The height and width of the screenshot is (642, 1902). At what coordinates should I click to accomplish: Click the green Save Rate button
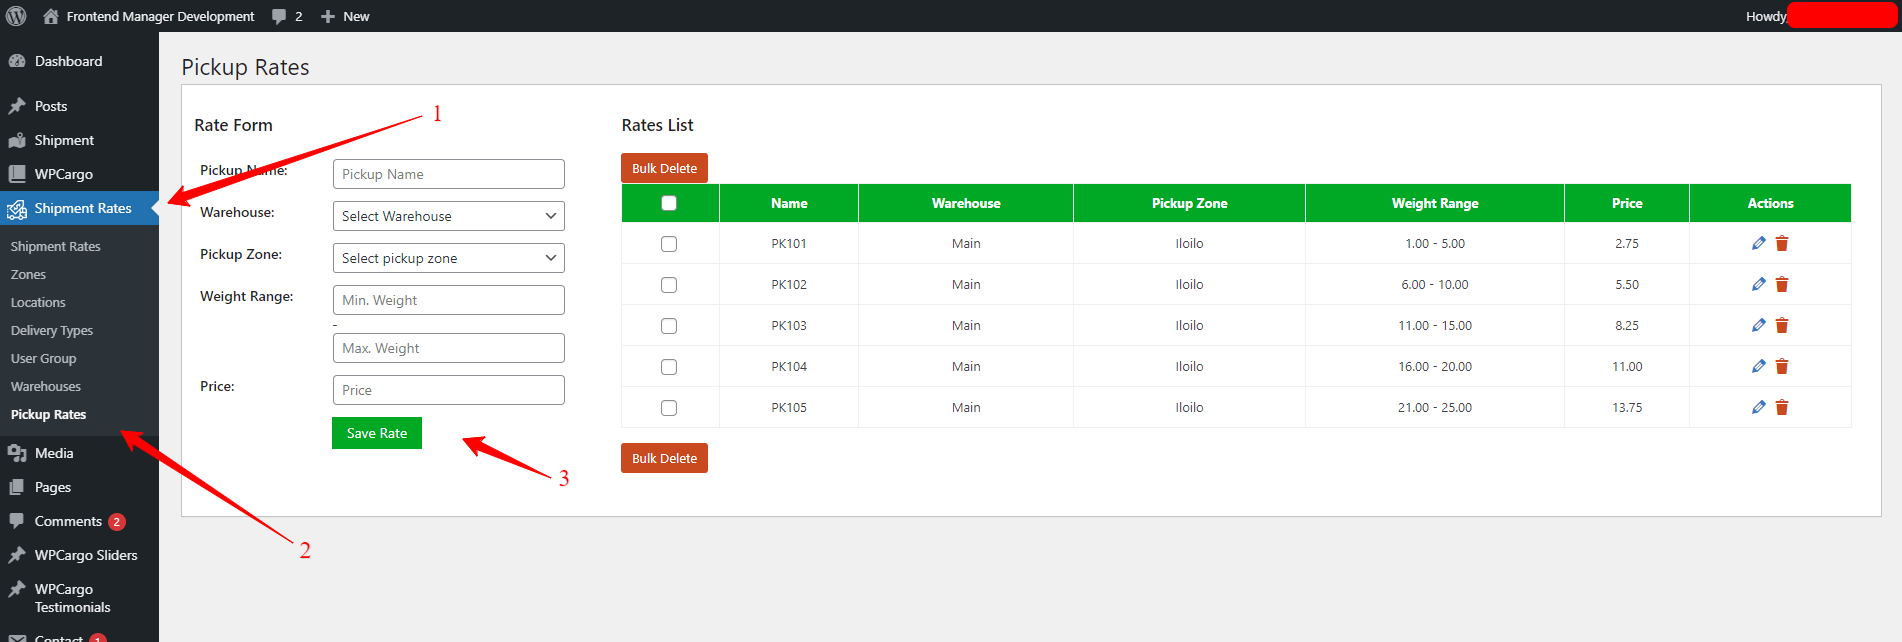tap(377, 433)
